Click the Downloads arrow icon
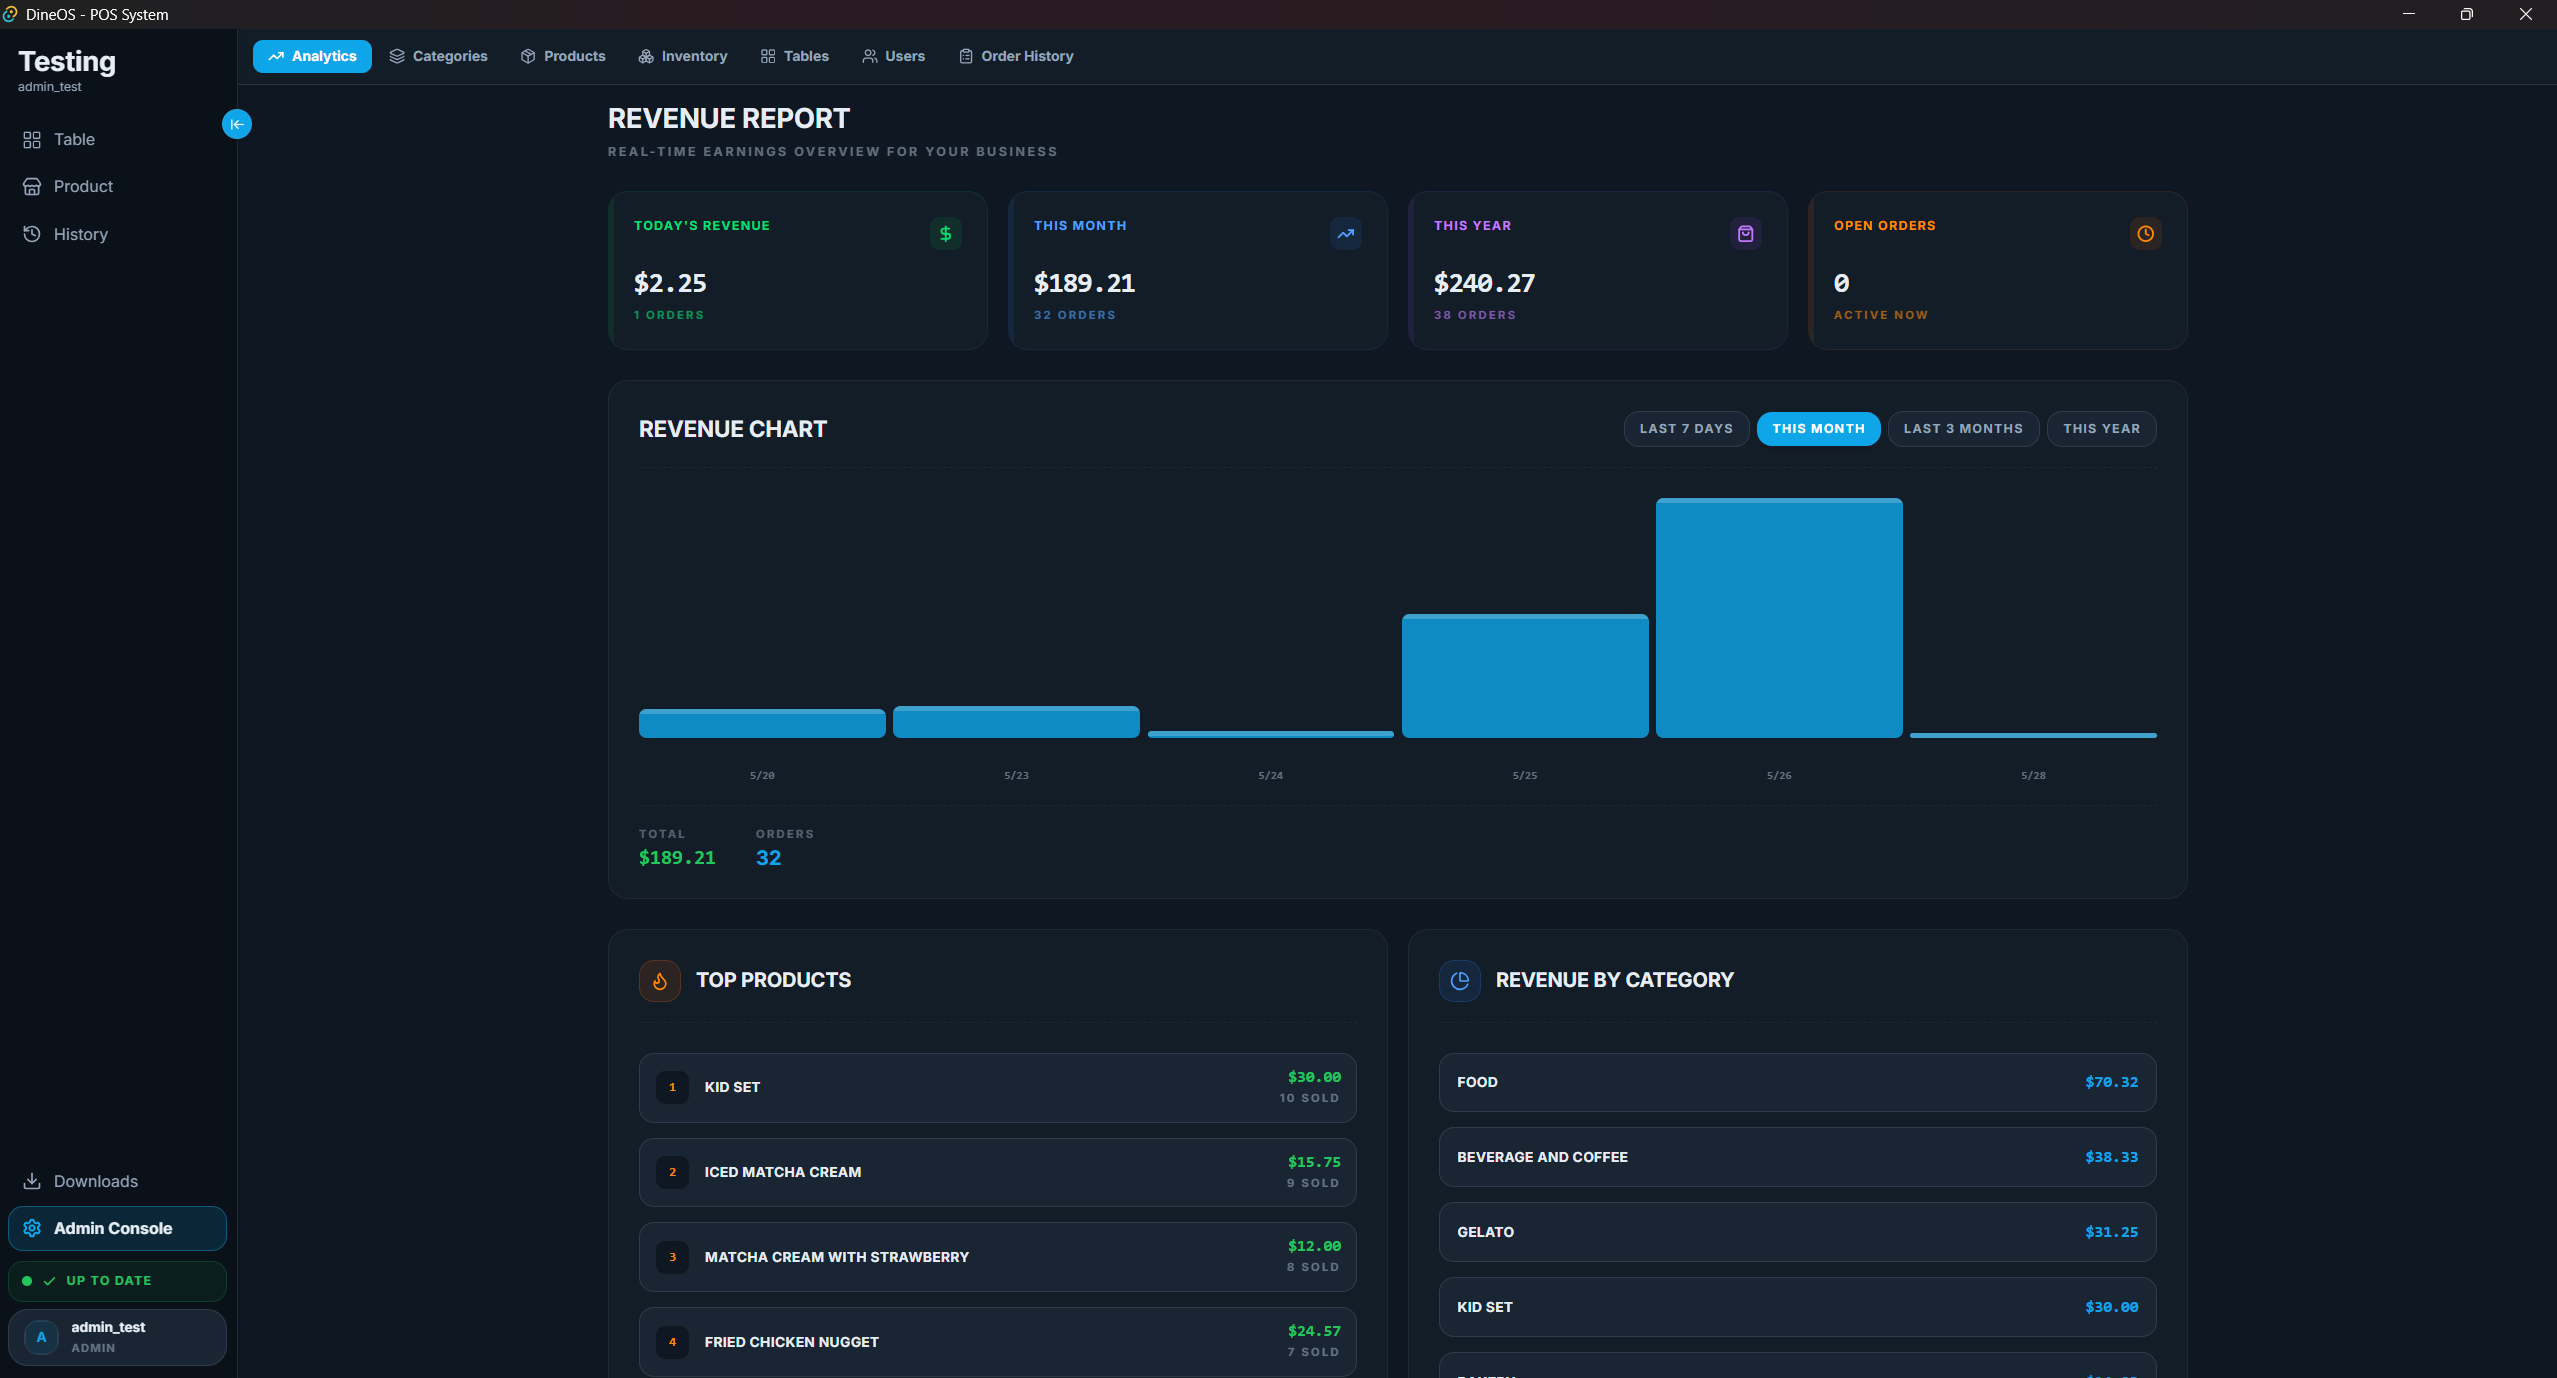This screenshot has height=1378, width=2557. pyautogui.click(x=32, y=1181)
